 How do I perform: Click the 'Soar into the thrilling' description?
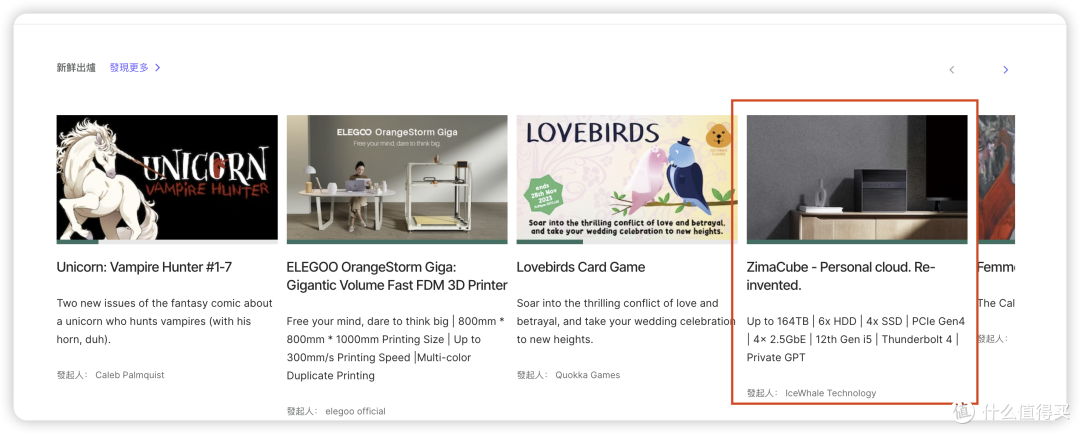coord(627,321)
